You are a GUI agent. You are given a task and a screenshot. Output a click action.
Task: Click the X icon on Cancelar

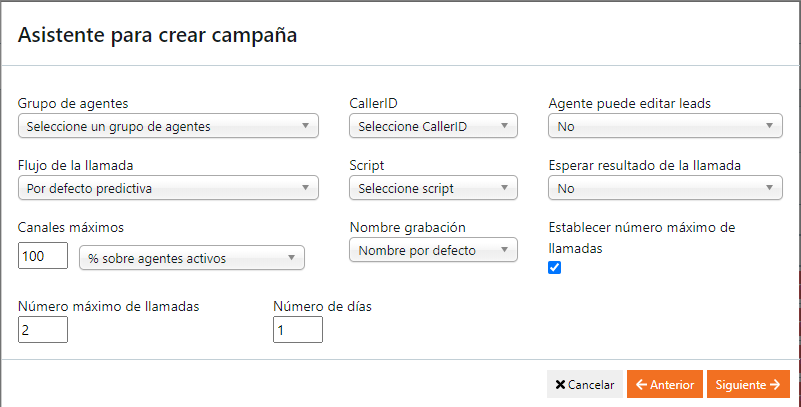click(560, 384)
